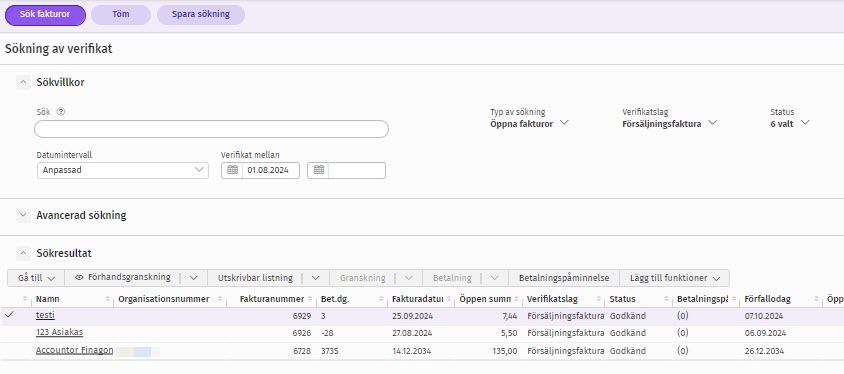Click invoice number 6926 cell

click(301, 333)
